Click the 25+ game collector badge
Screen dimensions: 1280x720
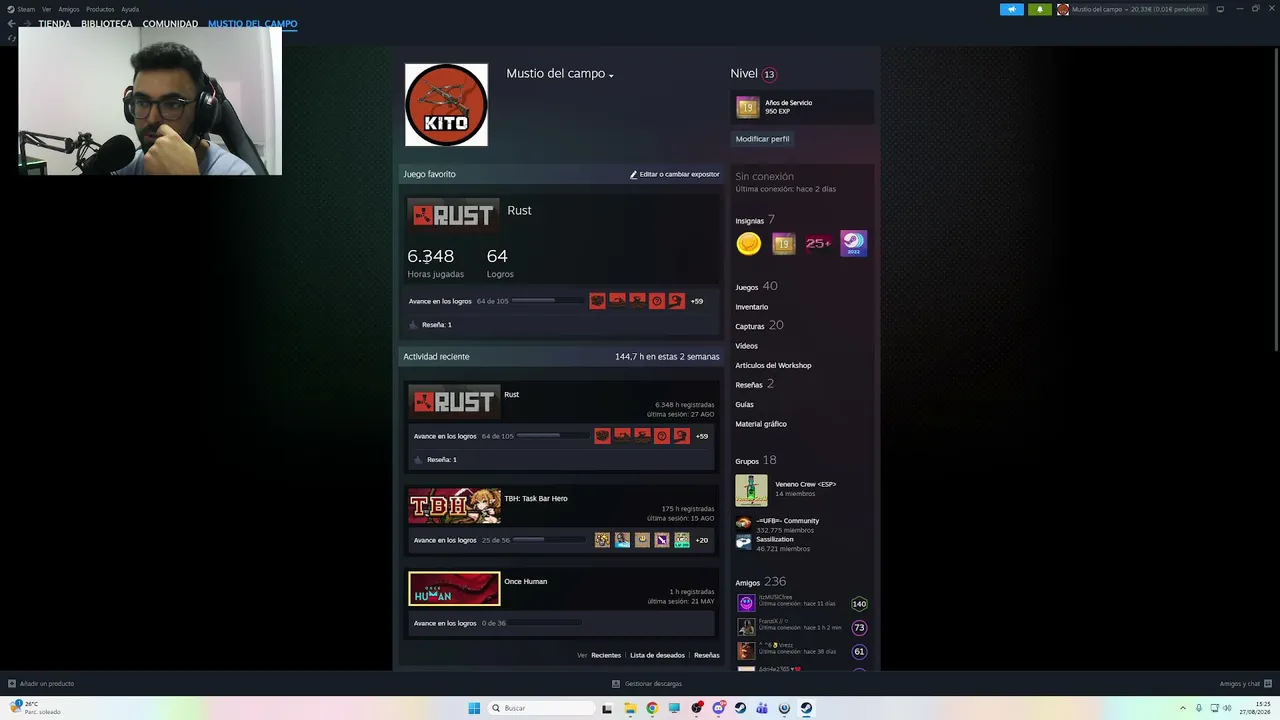(818, 243)
